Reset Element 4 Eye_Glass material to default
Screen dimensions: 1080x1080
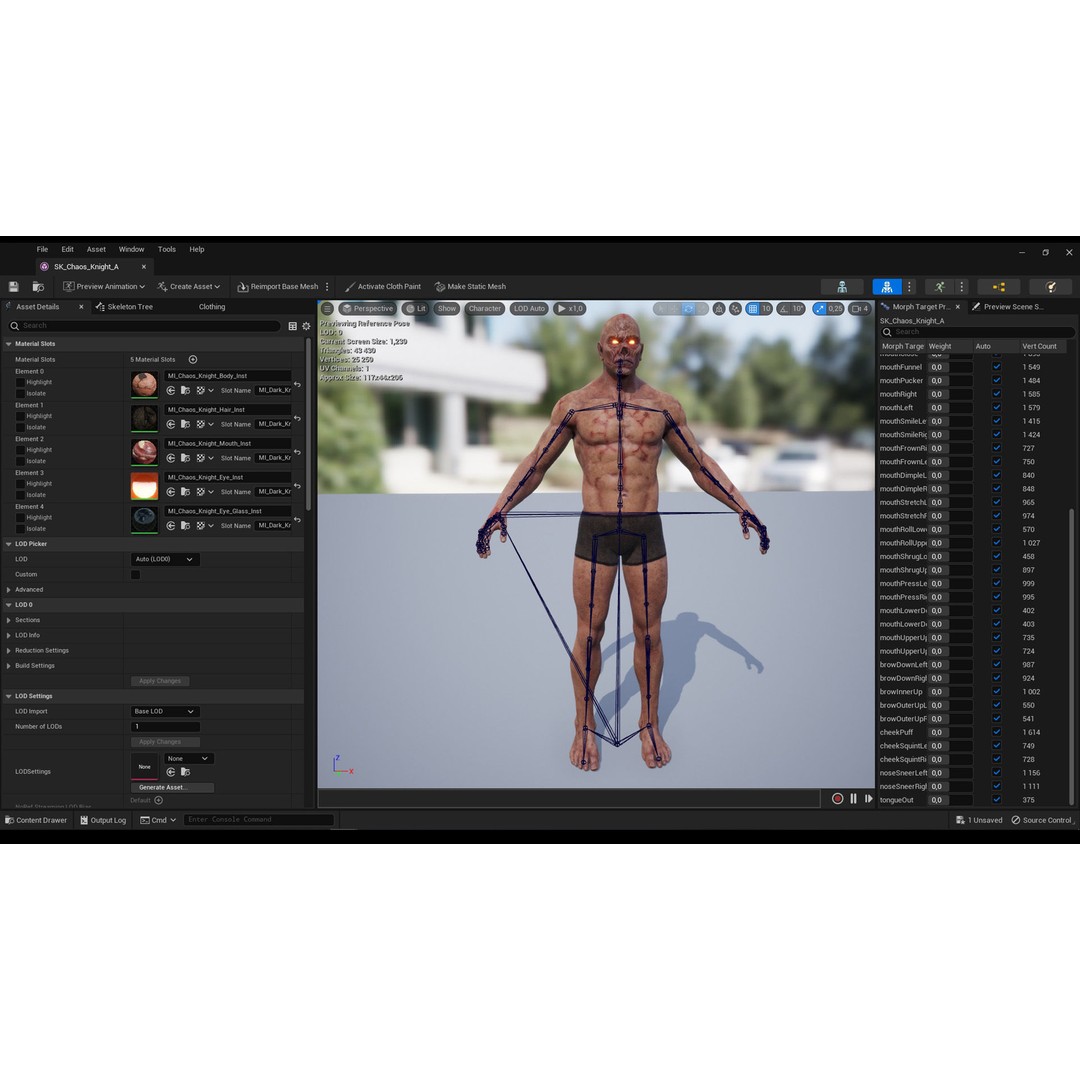(x=298, y=519)
